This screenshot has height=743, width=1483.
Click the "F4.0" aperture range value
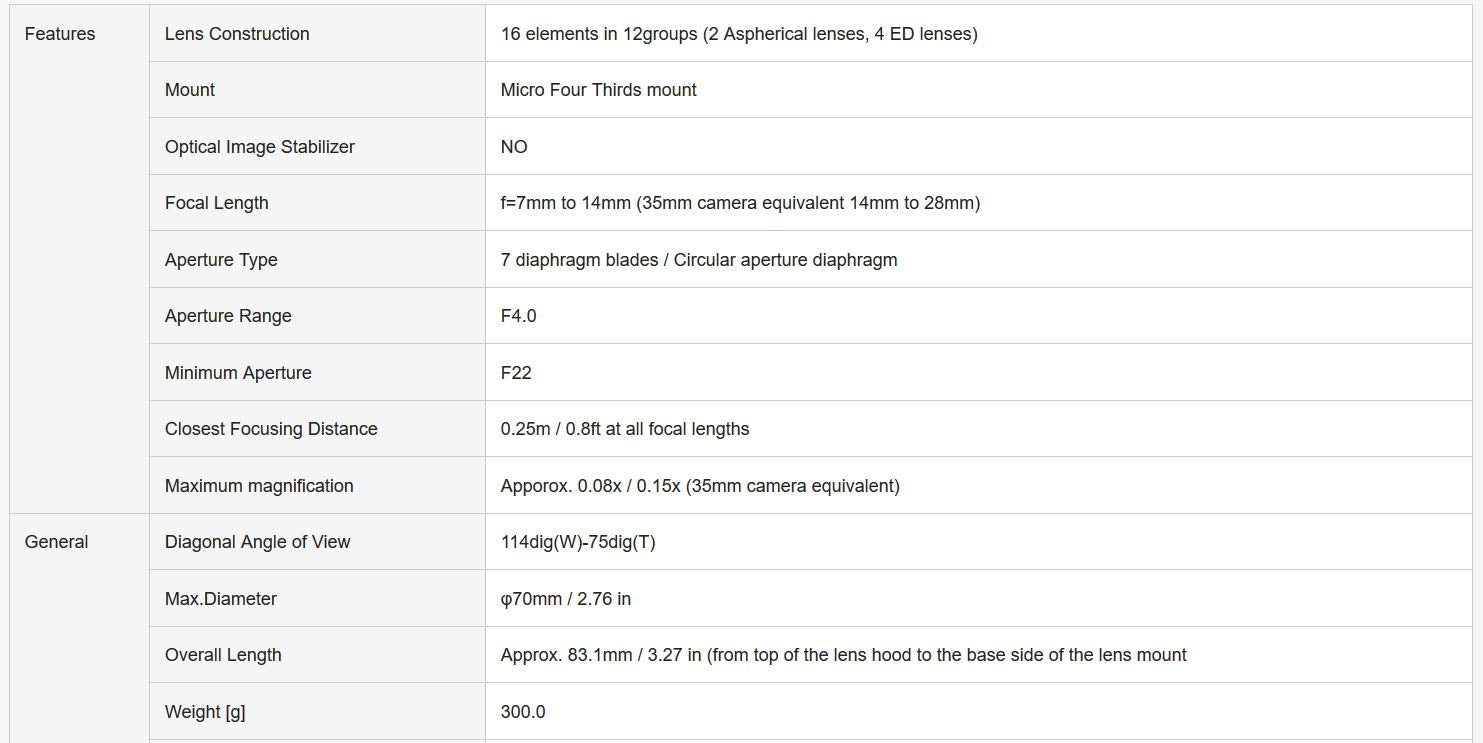pos(518,316)
